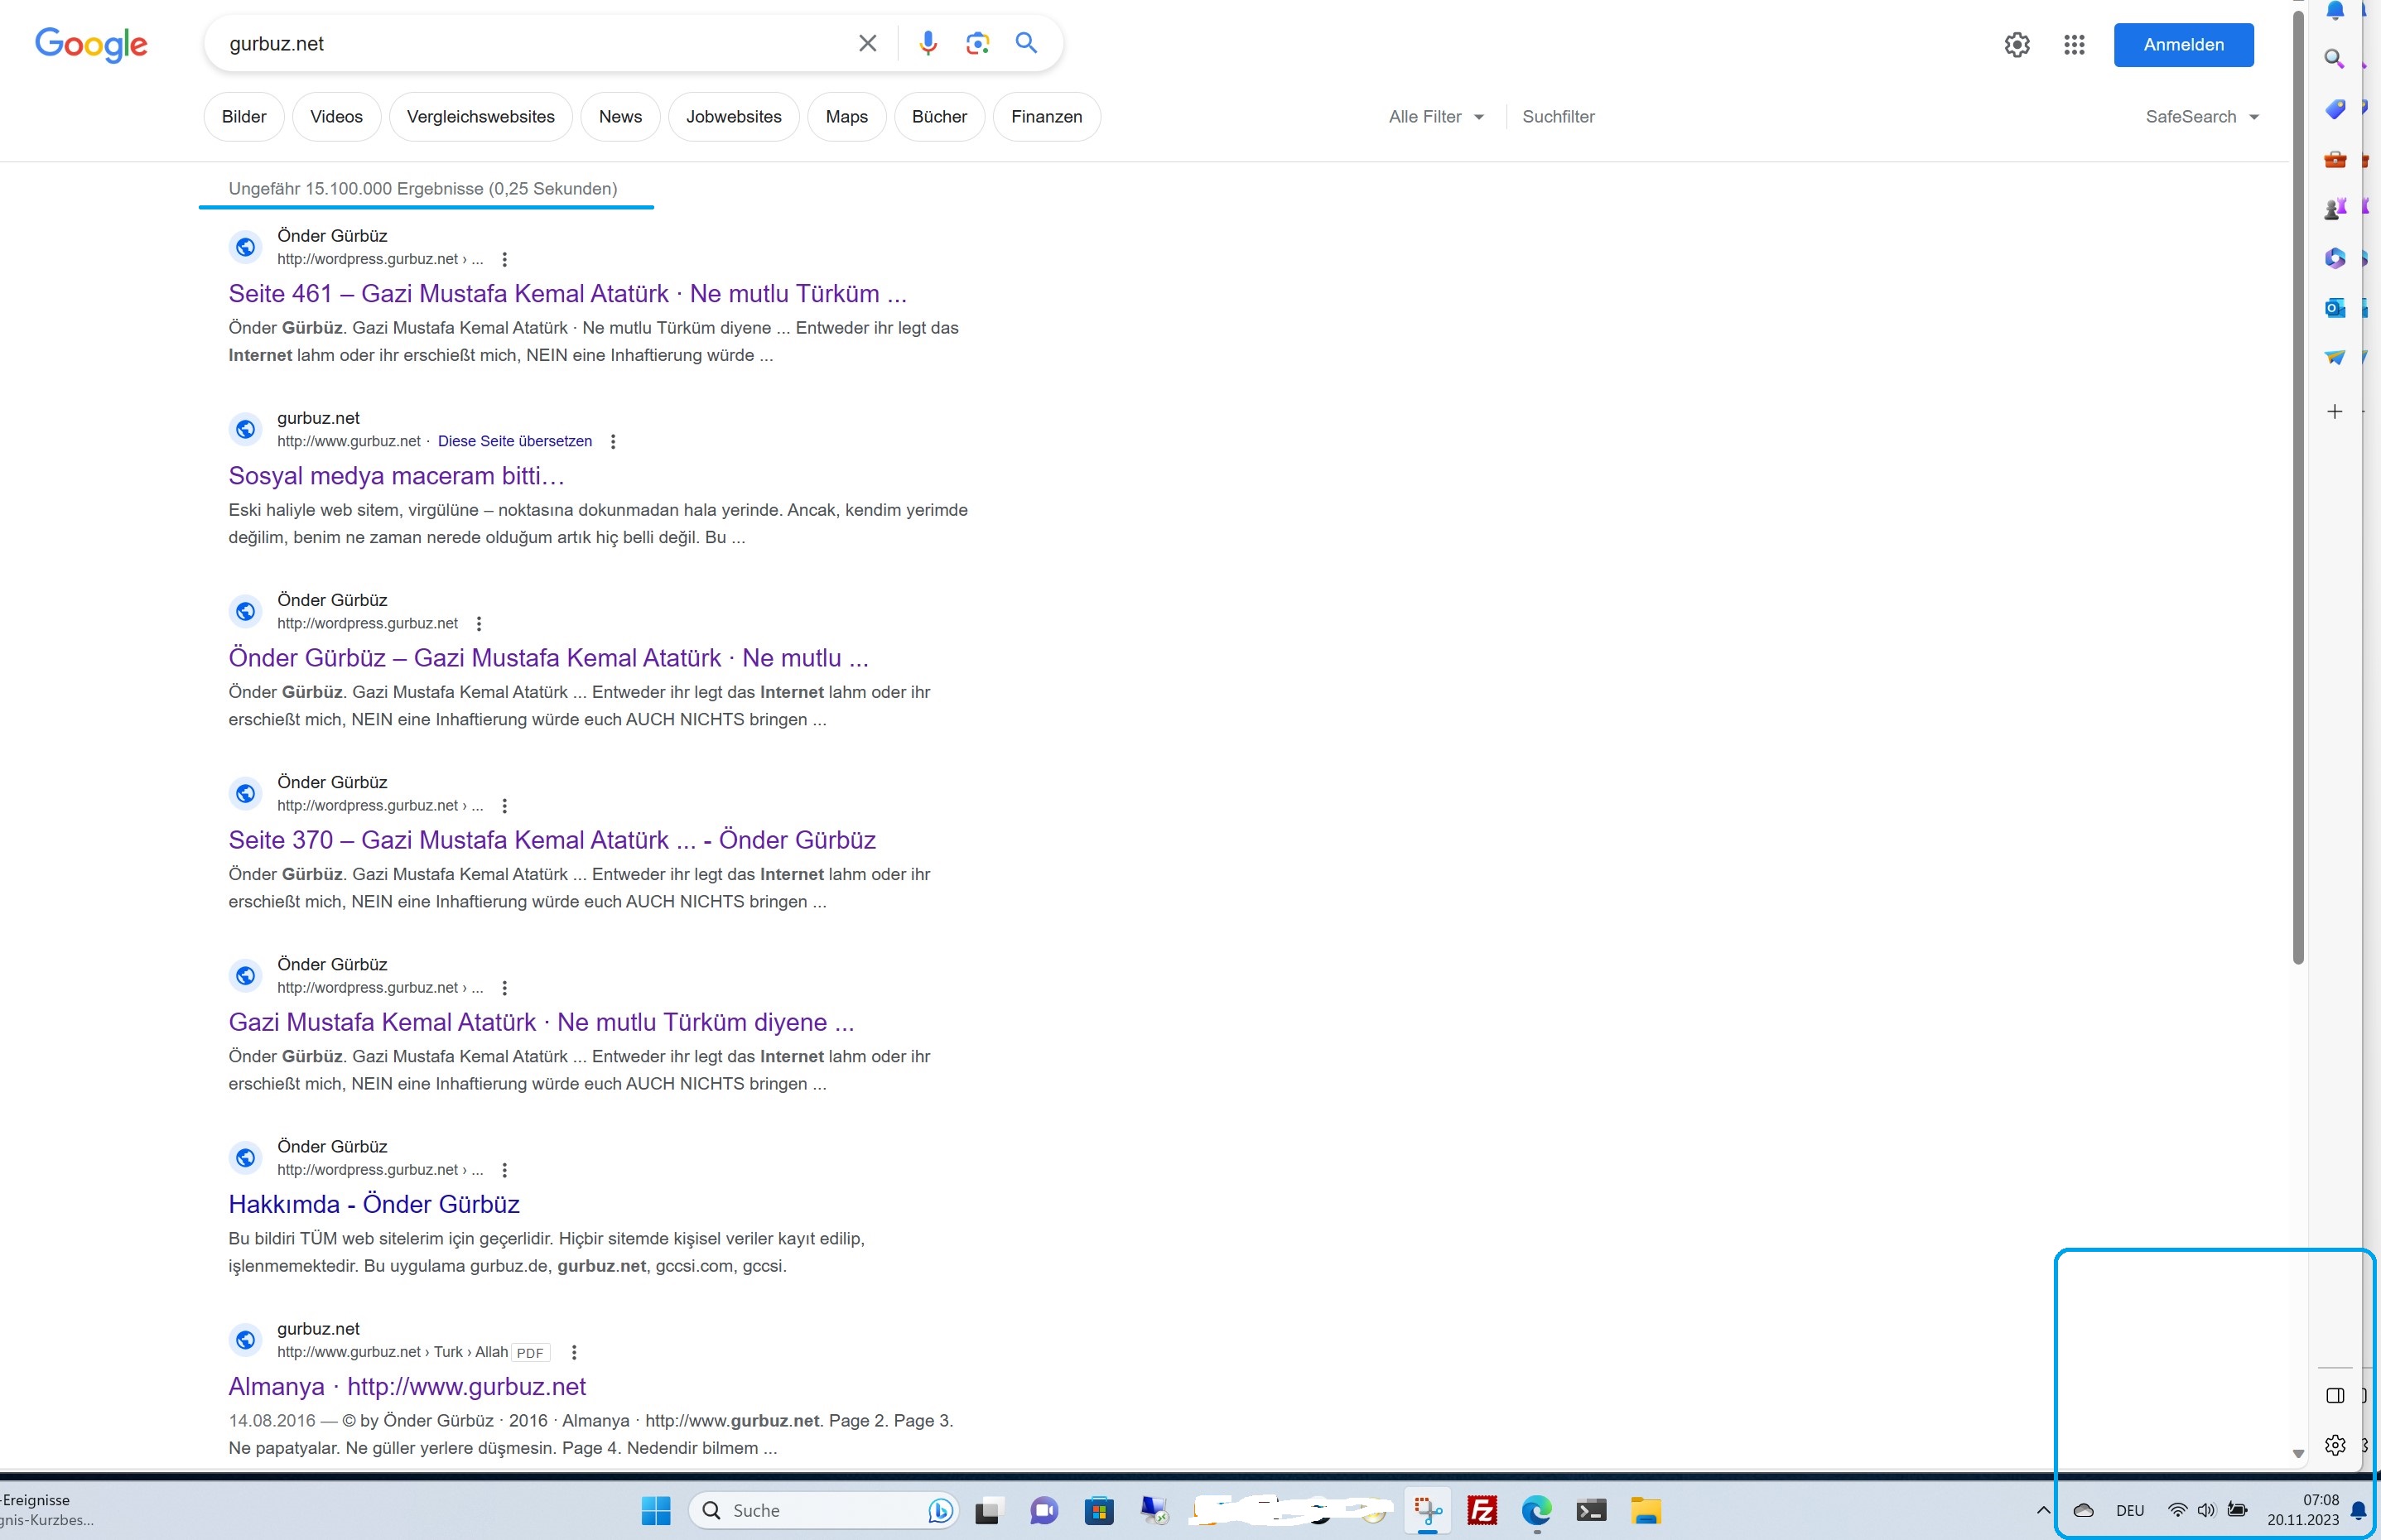Open Seite 370 – Gazi Mustafa Kemal result
This screenshot has width=2381, height=1540.
click(552, 840)
